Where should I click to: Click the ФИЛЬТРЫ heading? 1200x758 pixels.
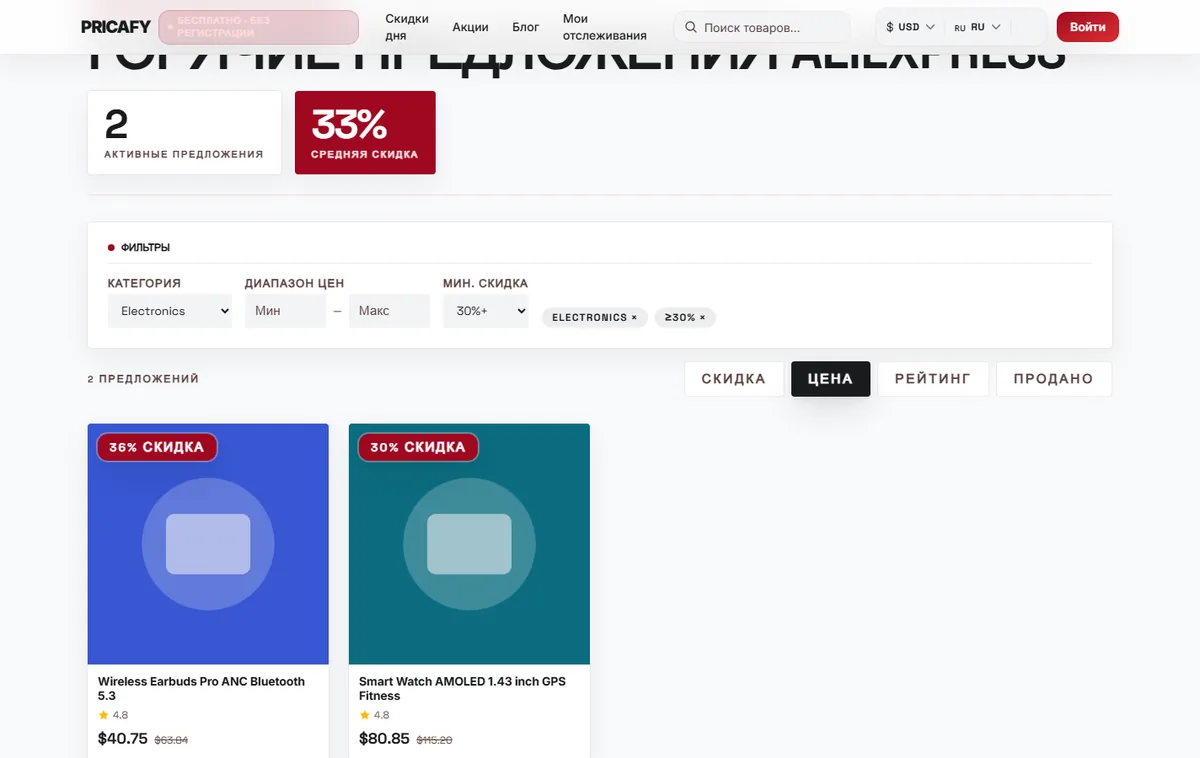click(145, 247)
